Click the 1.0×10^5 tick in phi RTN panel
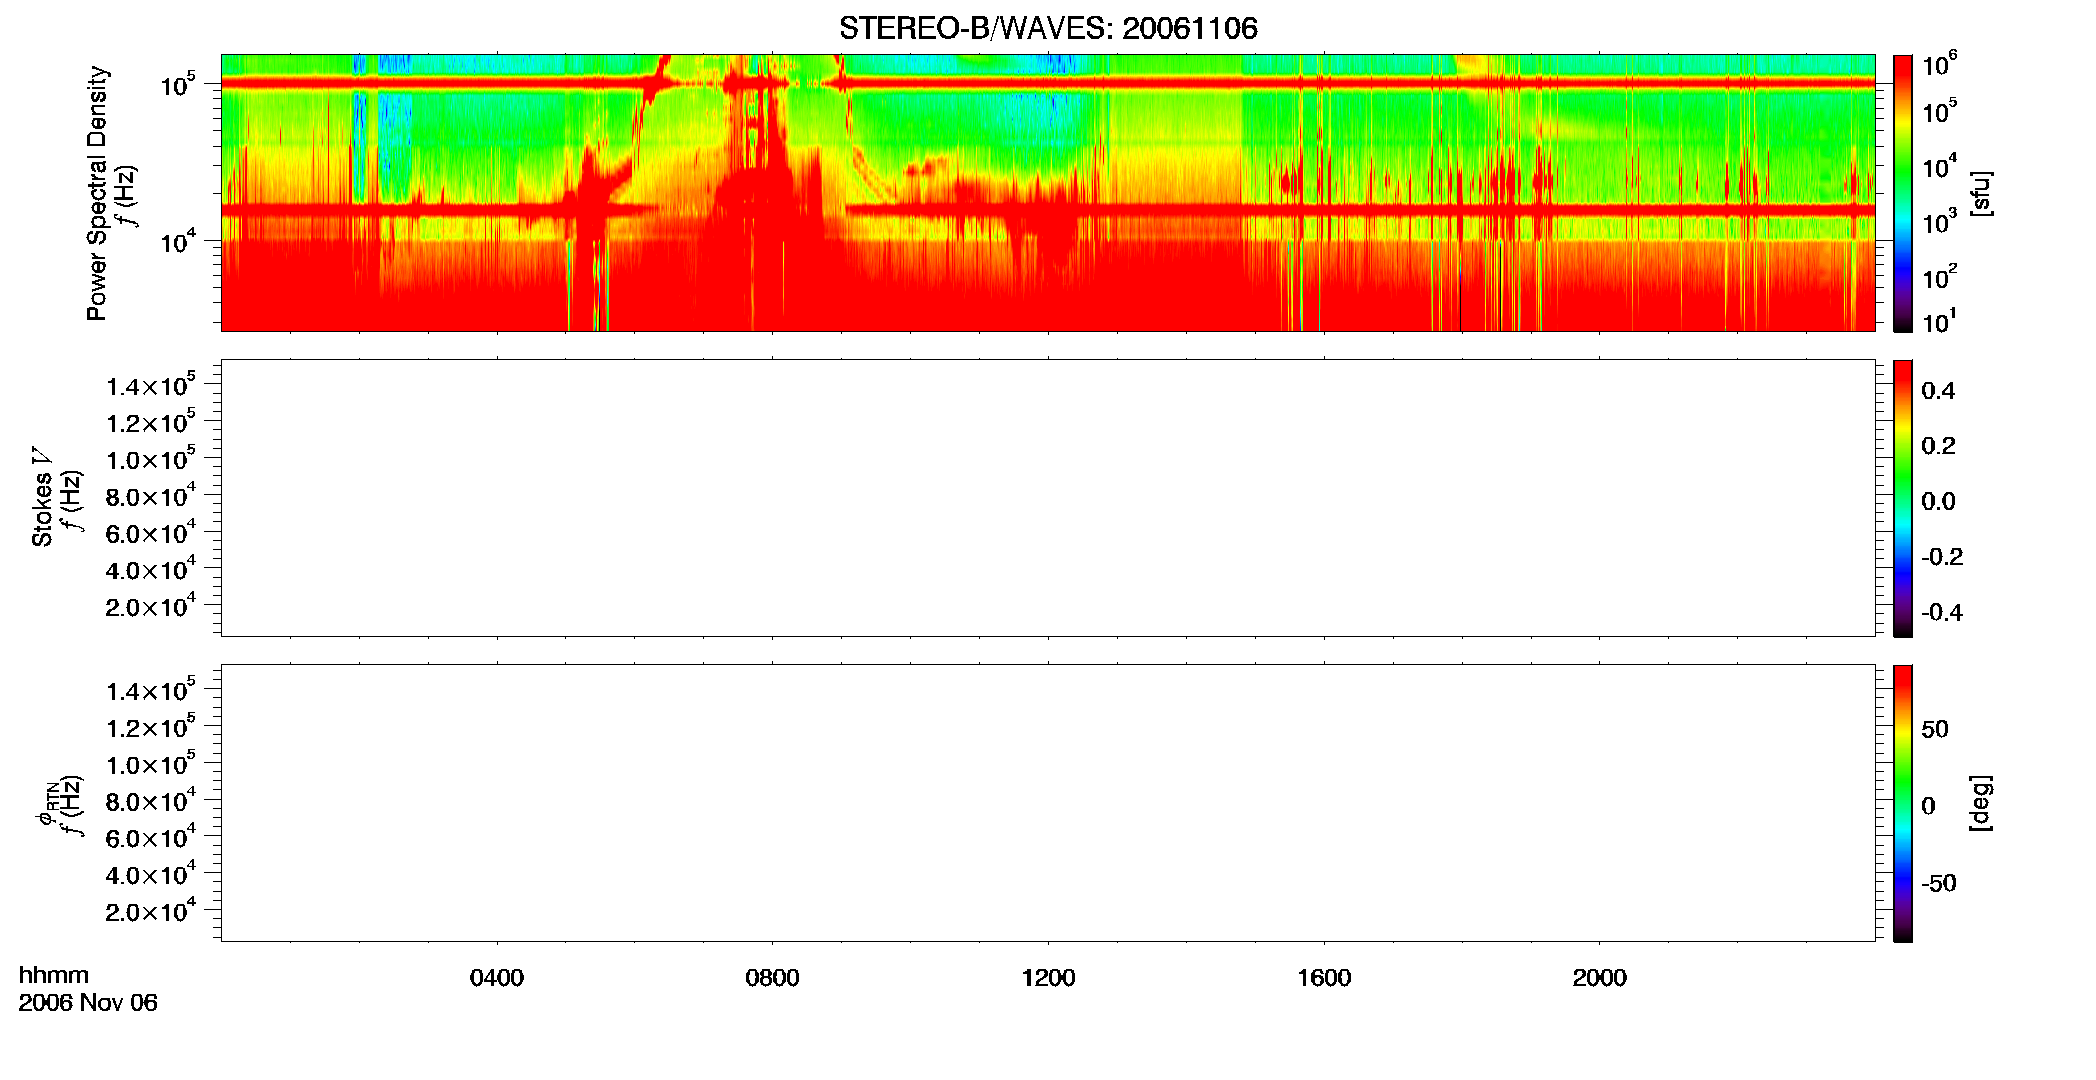Screen dimensions: 2096x1080 click(151, 763)
